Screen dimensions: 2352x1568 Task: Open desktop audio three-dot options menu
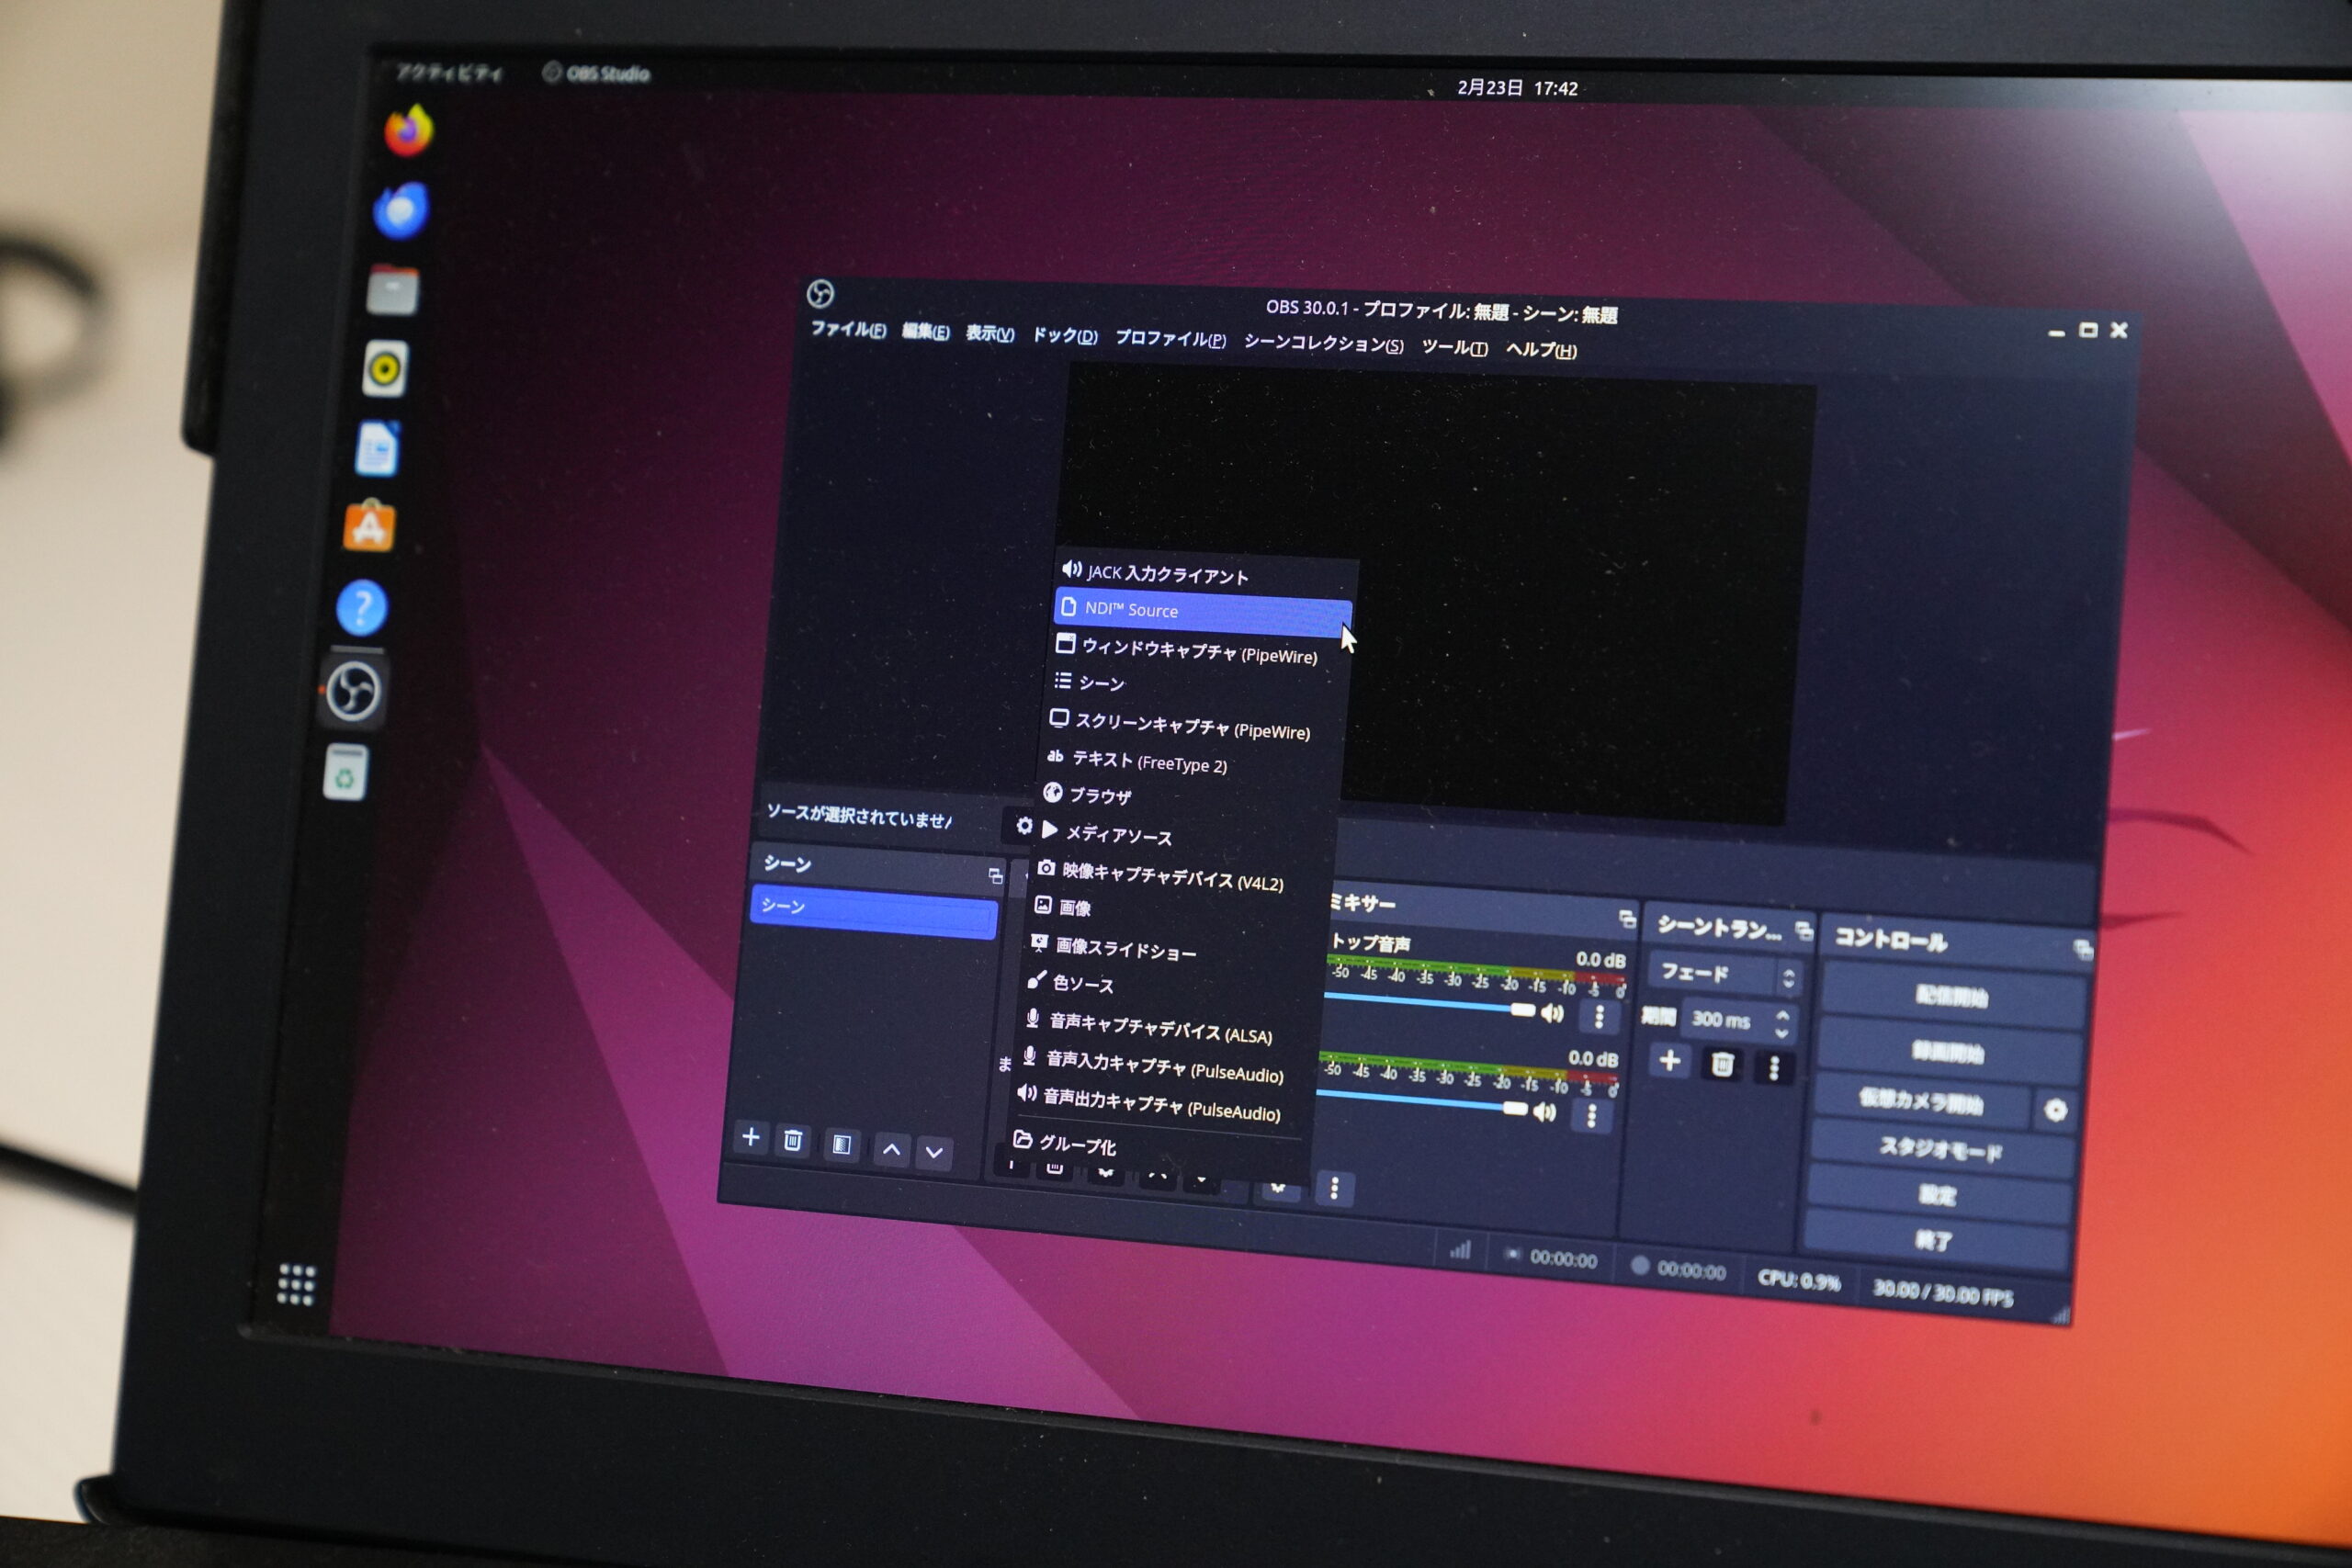tap(1599, 1018)
